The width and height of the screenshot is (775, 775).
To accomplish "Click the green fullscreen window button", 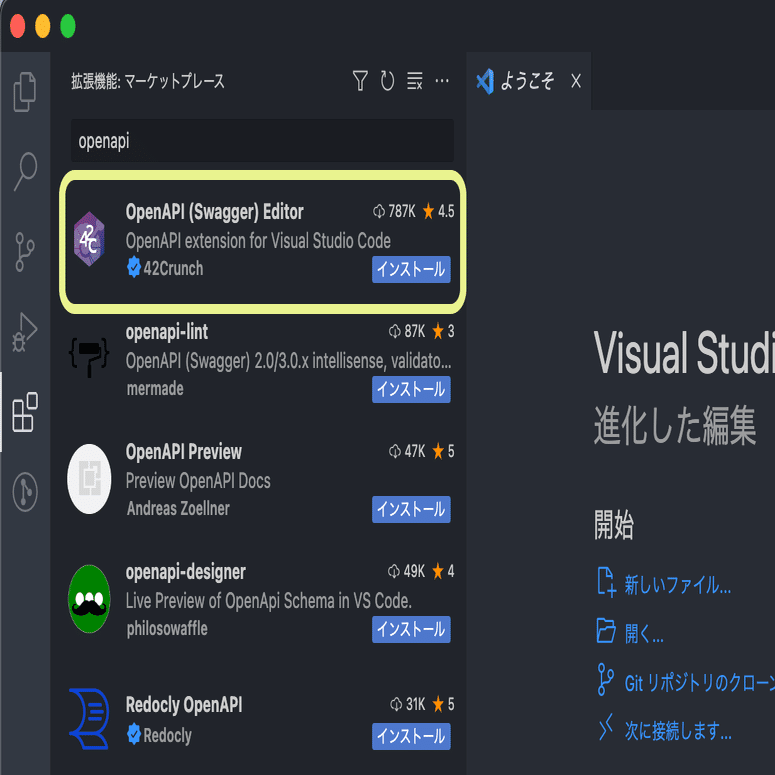I will tap(68, 26).
